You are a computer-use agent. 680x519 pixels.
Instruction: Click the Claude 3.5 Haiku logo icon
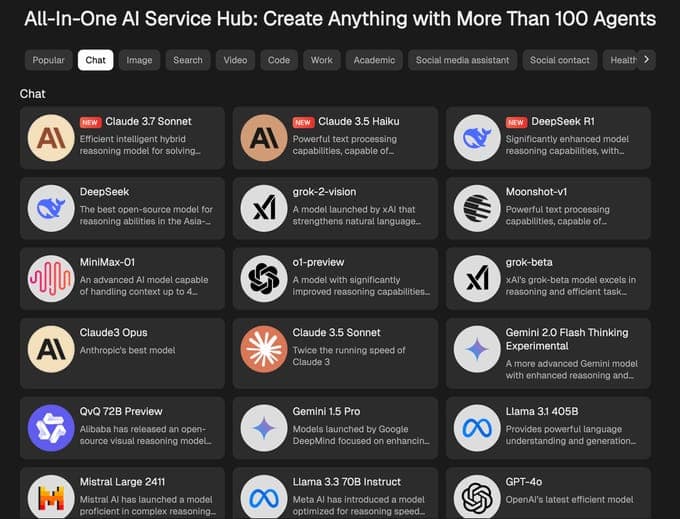(264, 138)
